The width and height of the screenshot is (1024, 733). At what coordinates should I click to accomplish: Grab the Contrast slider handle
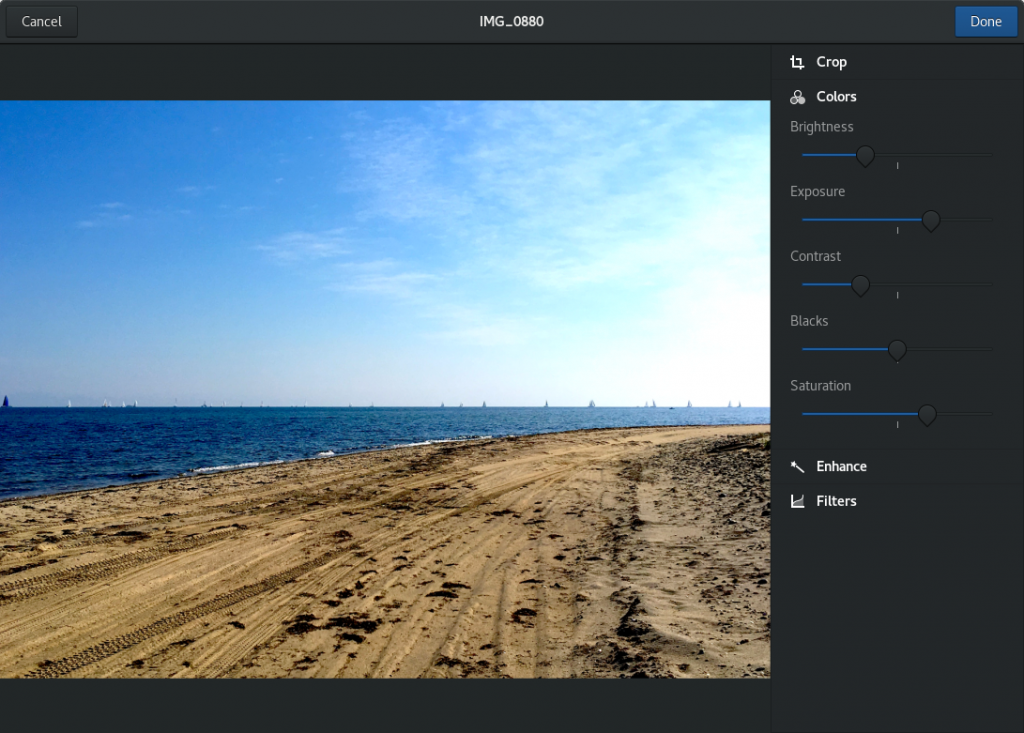[860, 285]
